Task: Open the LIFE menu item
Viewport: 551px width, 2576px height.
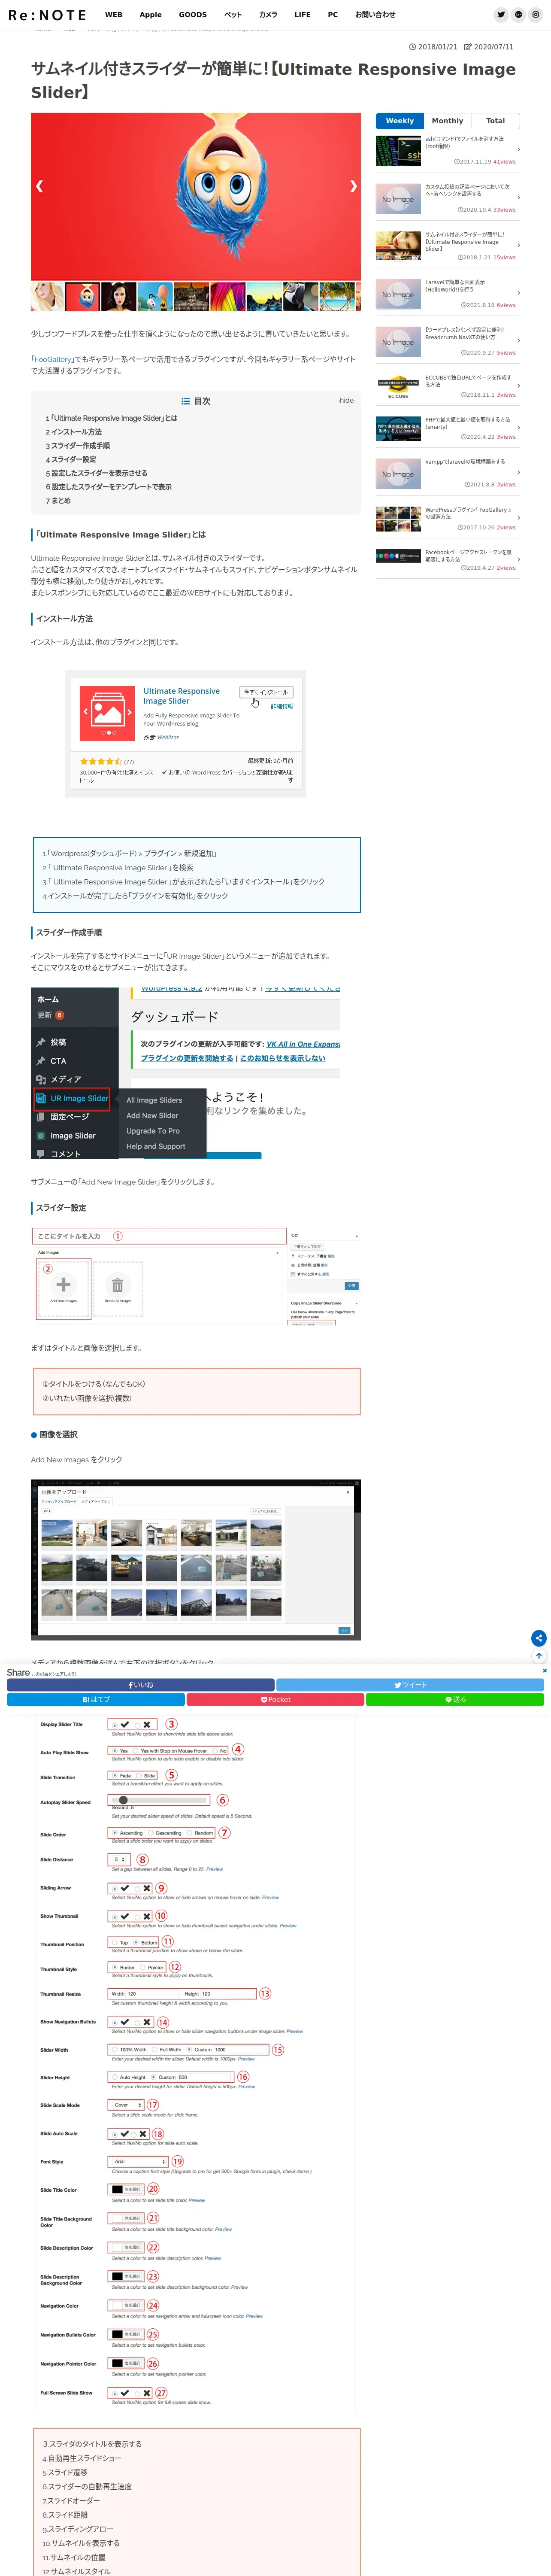Action: 302,15
